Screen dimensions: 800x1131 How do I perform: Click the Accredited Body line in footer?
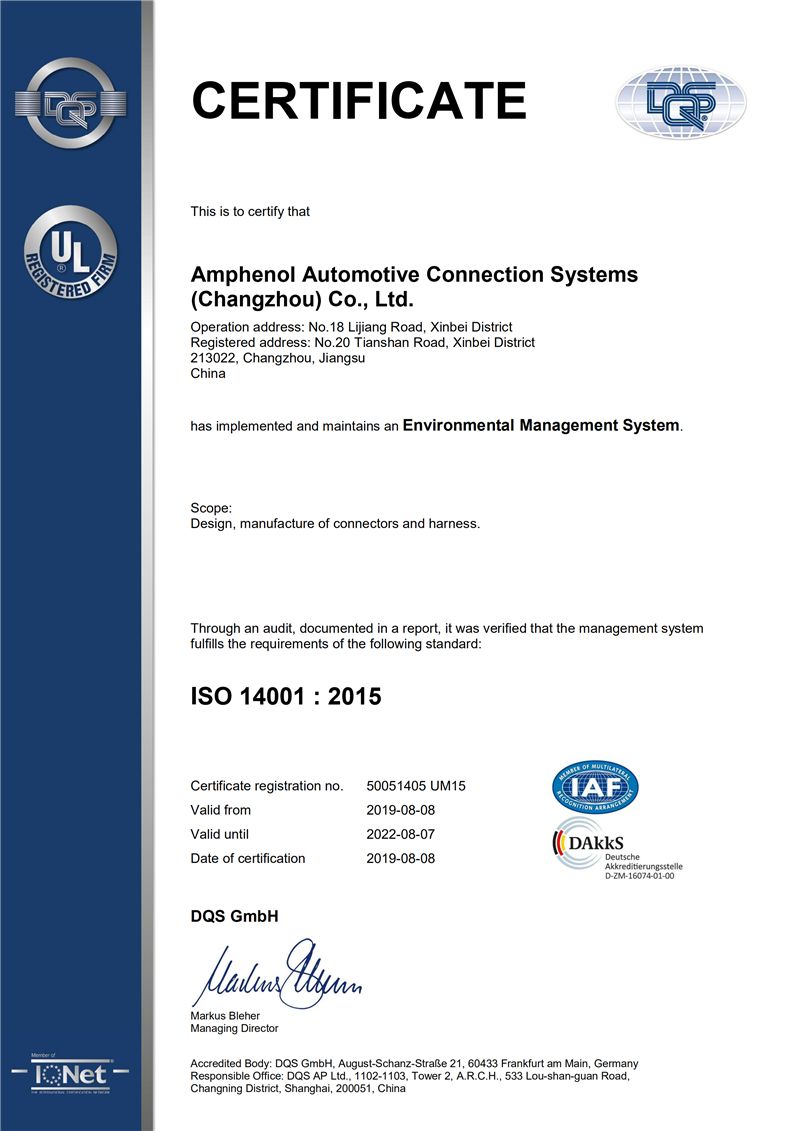click(414, 1063)
